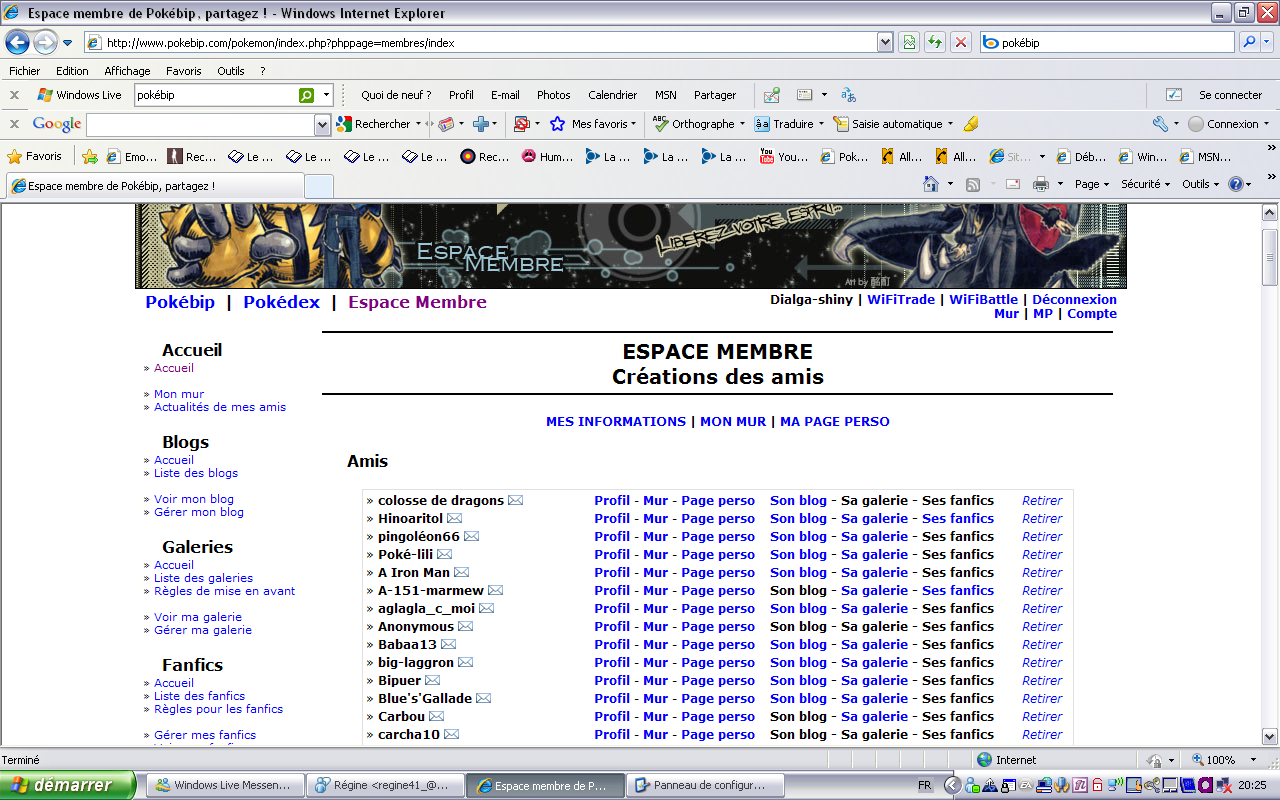Open the Page dropdown in the command bar
1280x800 pixels.
[1092, 184]
